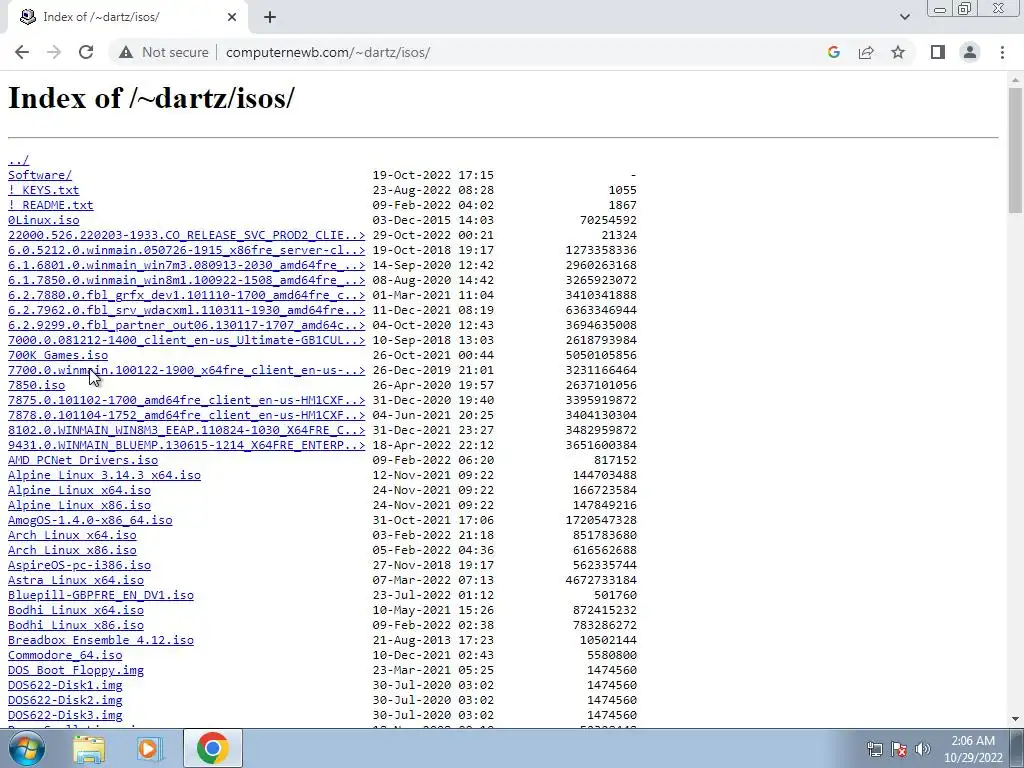Click the Chrome taskbar icon
This screenshot has width=1024, height=768.
pyautogui.click(x=212, y=748)
